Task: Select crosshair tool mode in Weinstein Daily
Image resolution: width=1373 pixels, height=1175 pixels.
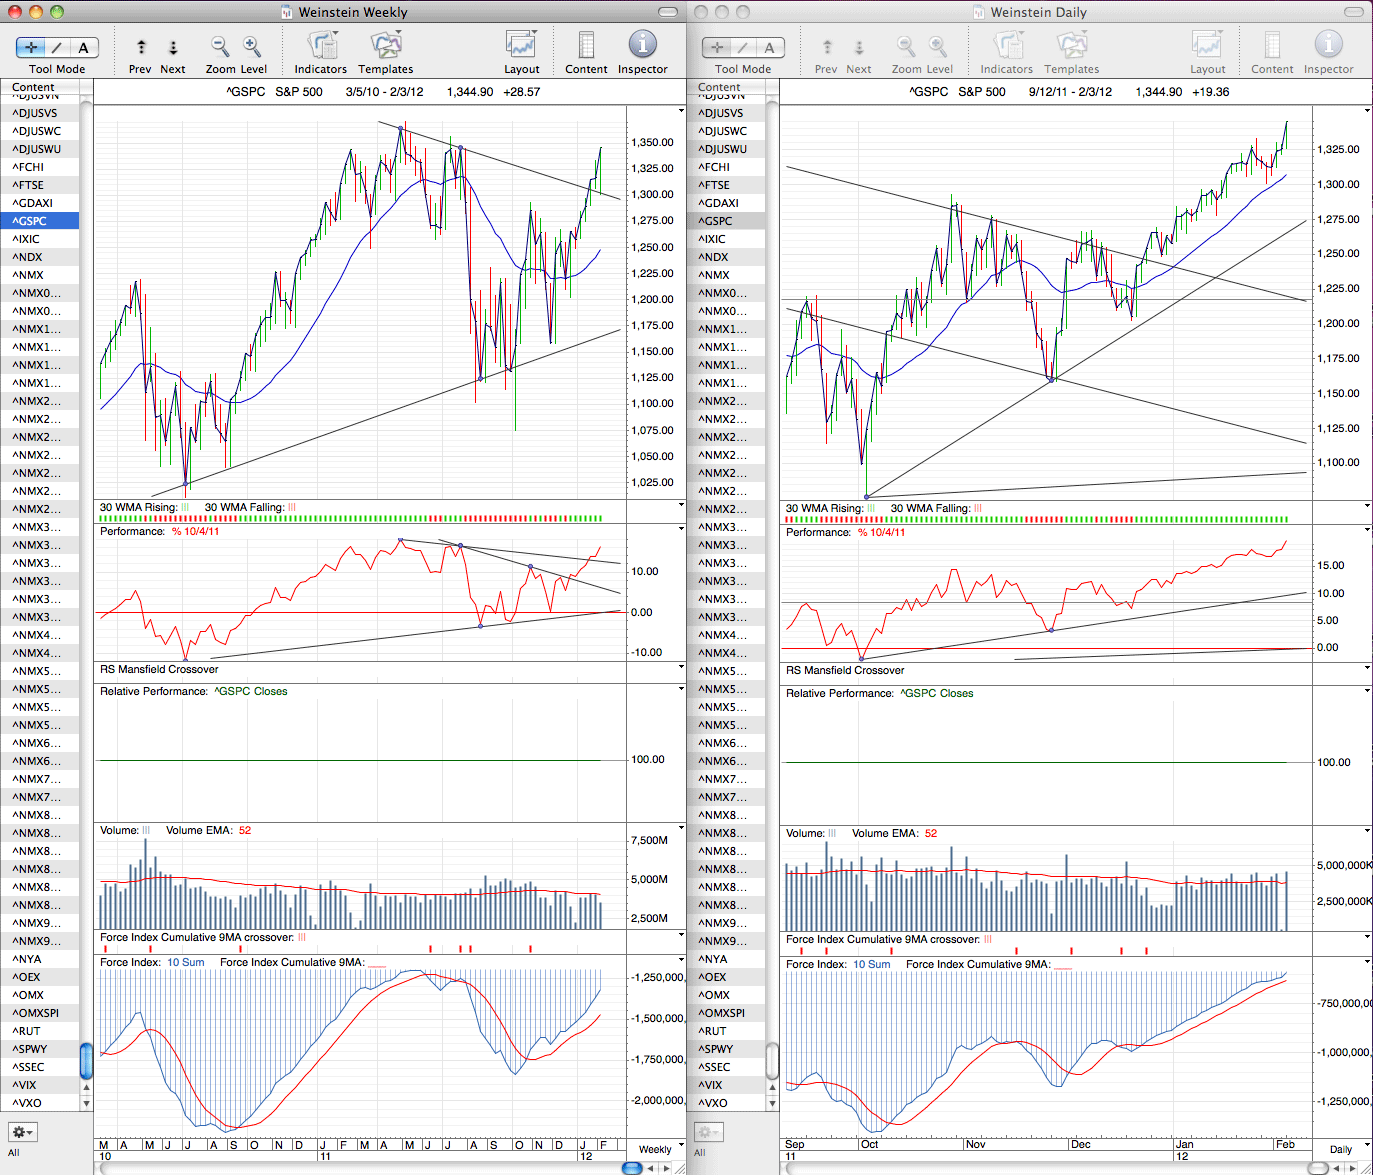Action: coord(717,47)
